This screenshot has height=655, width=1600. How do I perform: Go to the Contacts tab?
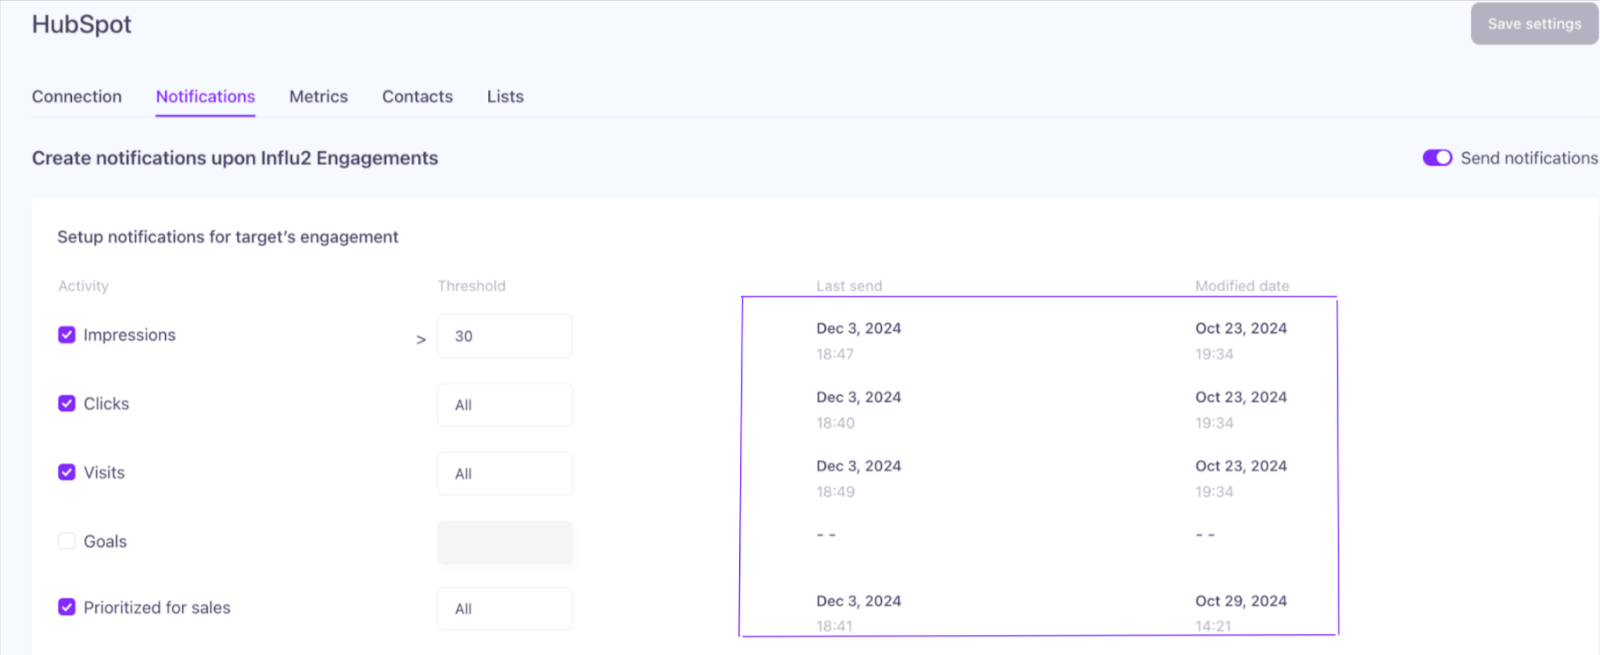pyautogui.click(x=417, y=96)
